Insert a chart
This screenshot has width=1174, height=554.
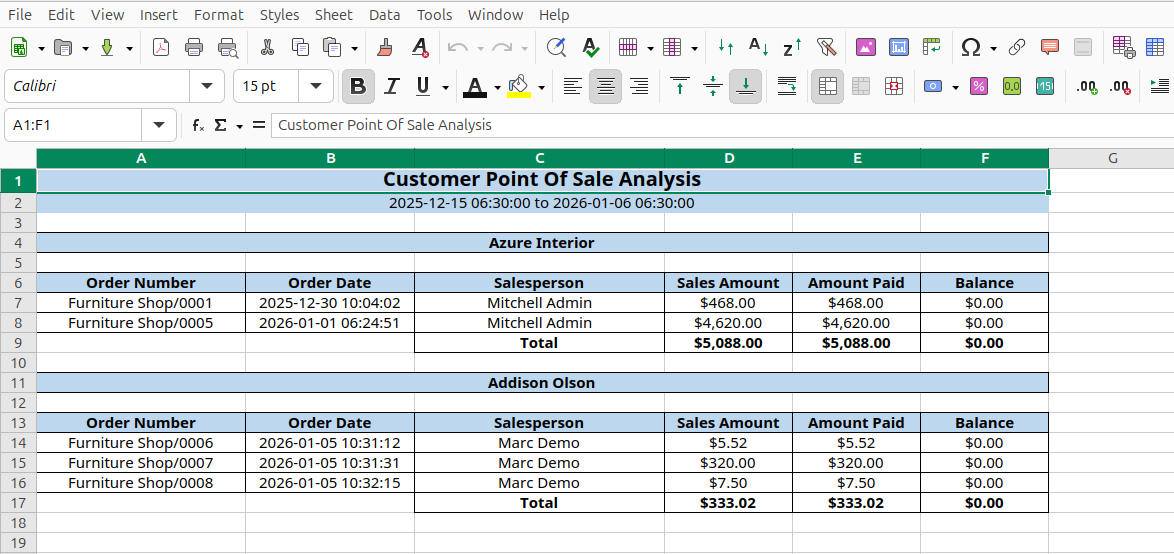tap(898, 48)
